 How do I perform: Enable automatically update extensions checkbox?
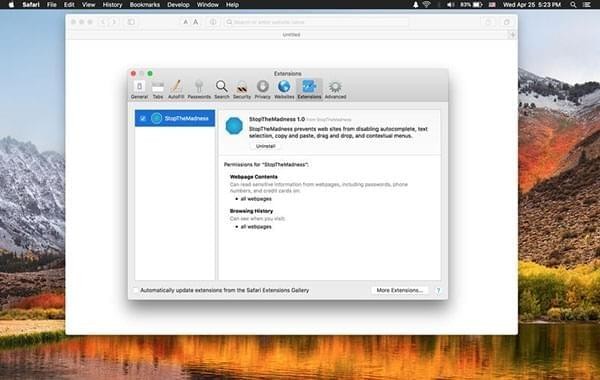[x=136, y=290]
